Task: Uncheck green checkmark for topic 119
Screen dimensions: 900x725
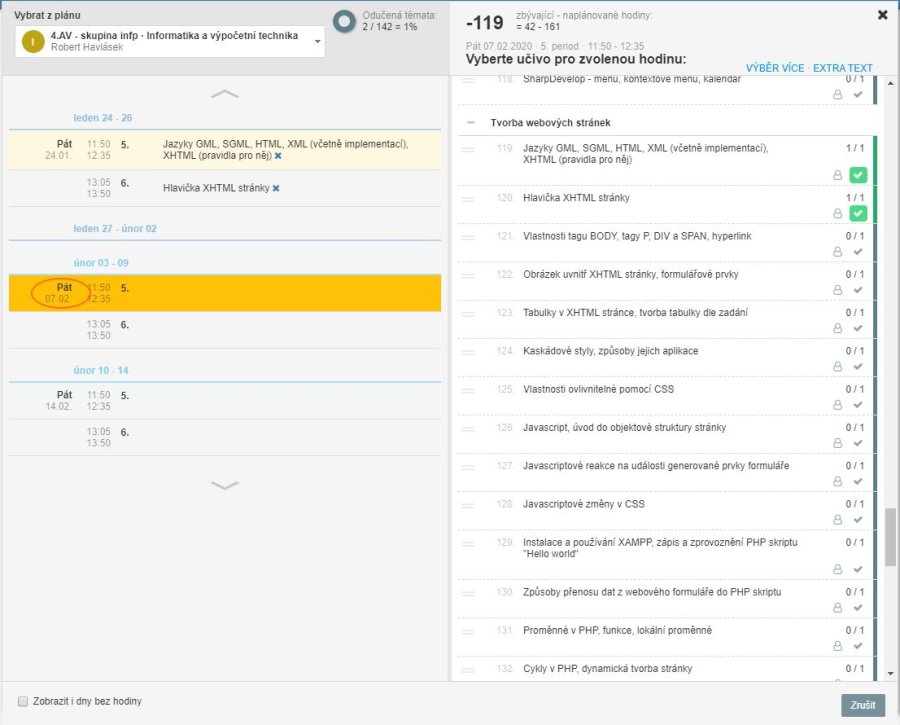Action: point(858,175)
